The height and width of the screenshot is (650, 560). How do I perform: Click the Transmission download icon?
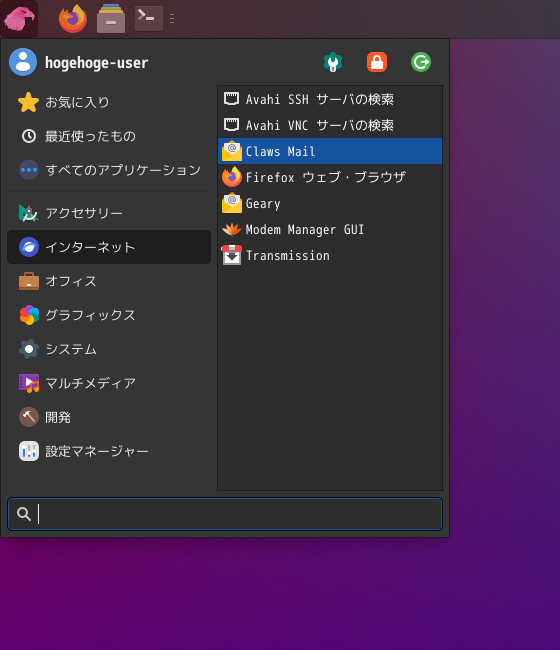(232, 255)
